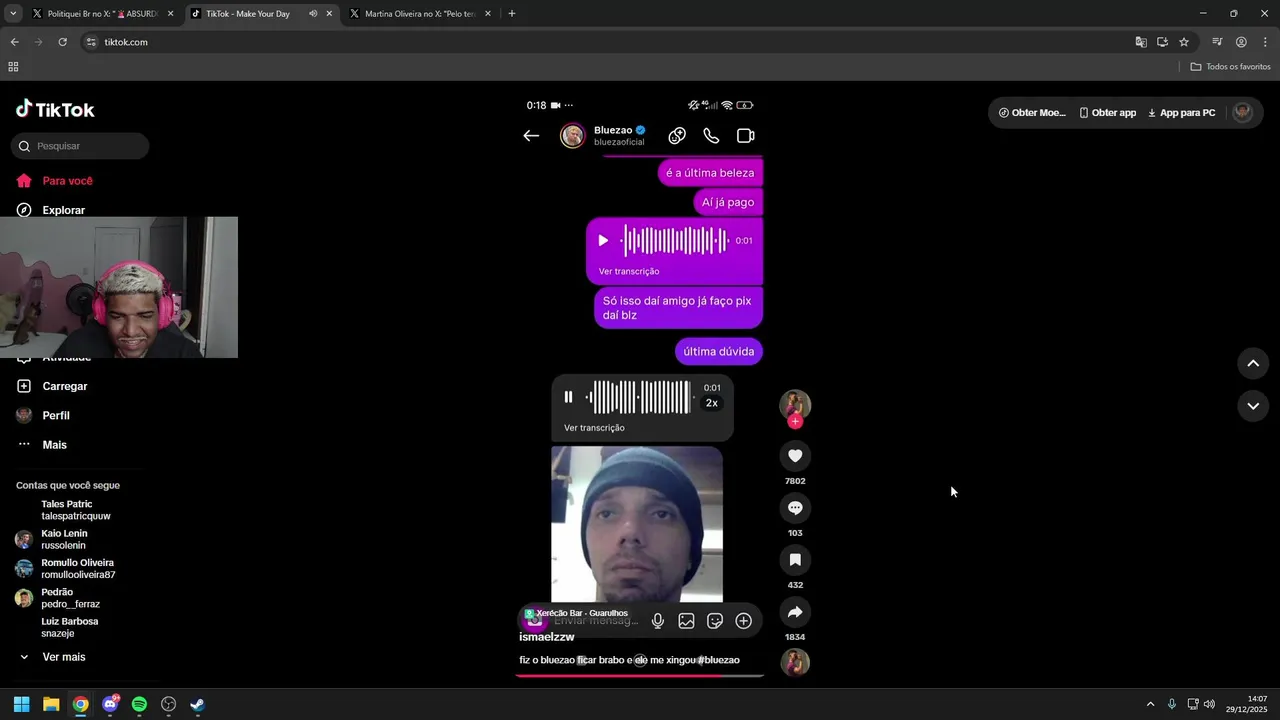Go to the next video arrow

pos(1253,406)
